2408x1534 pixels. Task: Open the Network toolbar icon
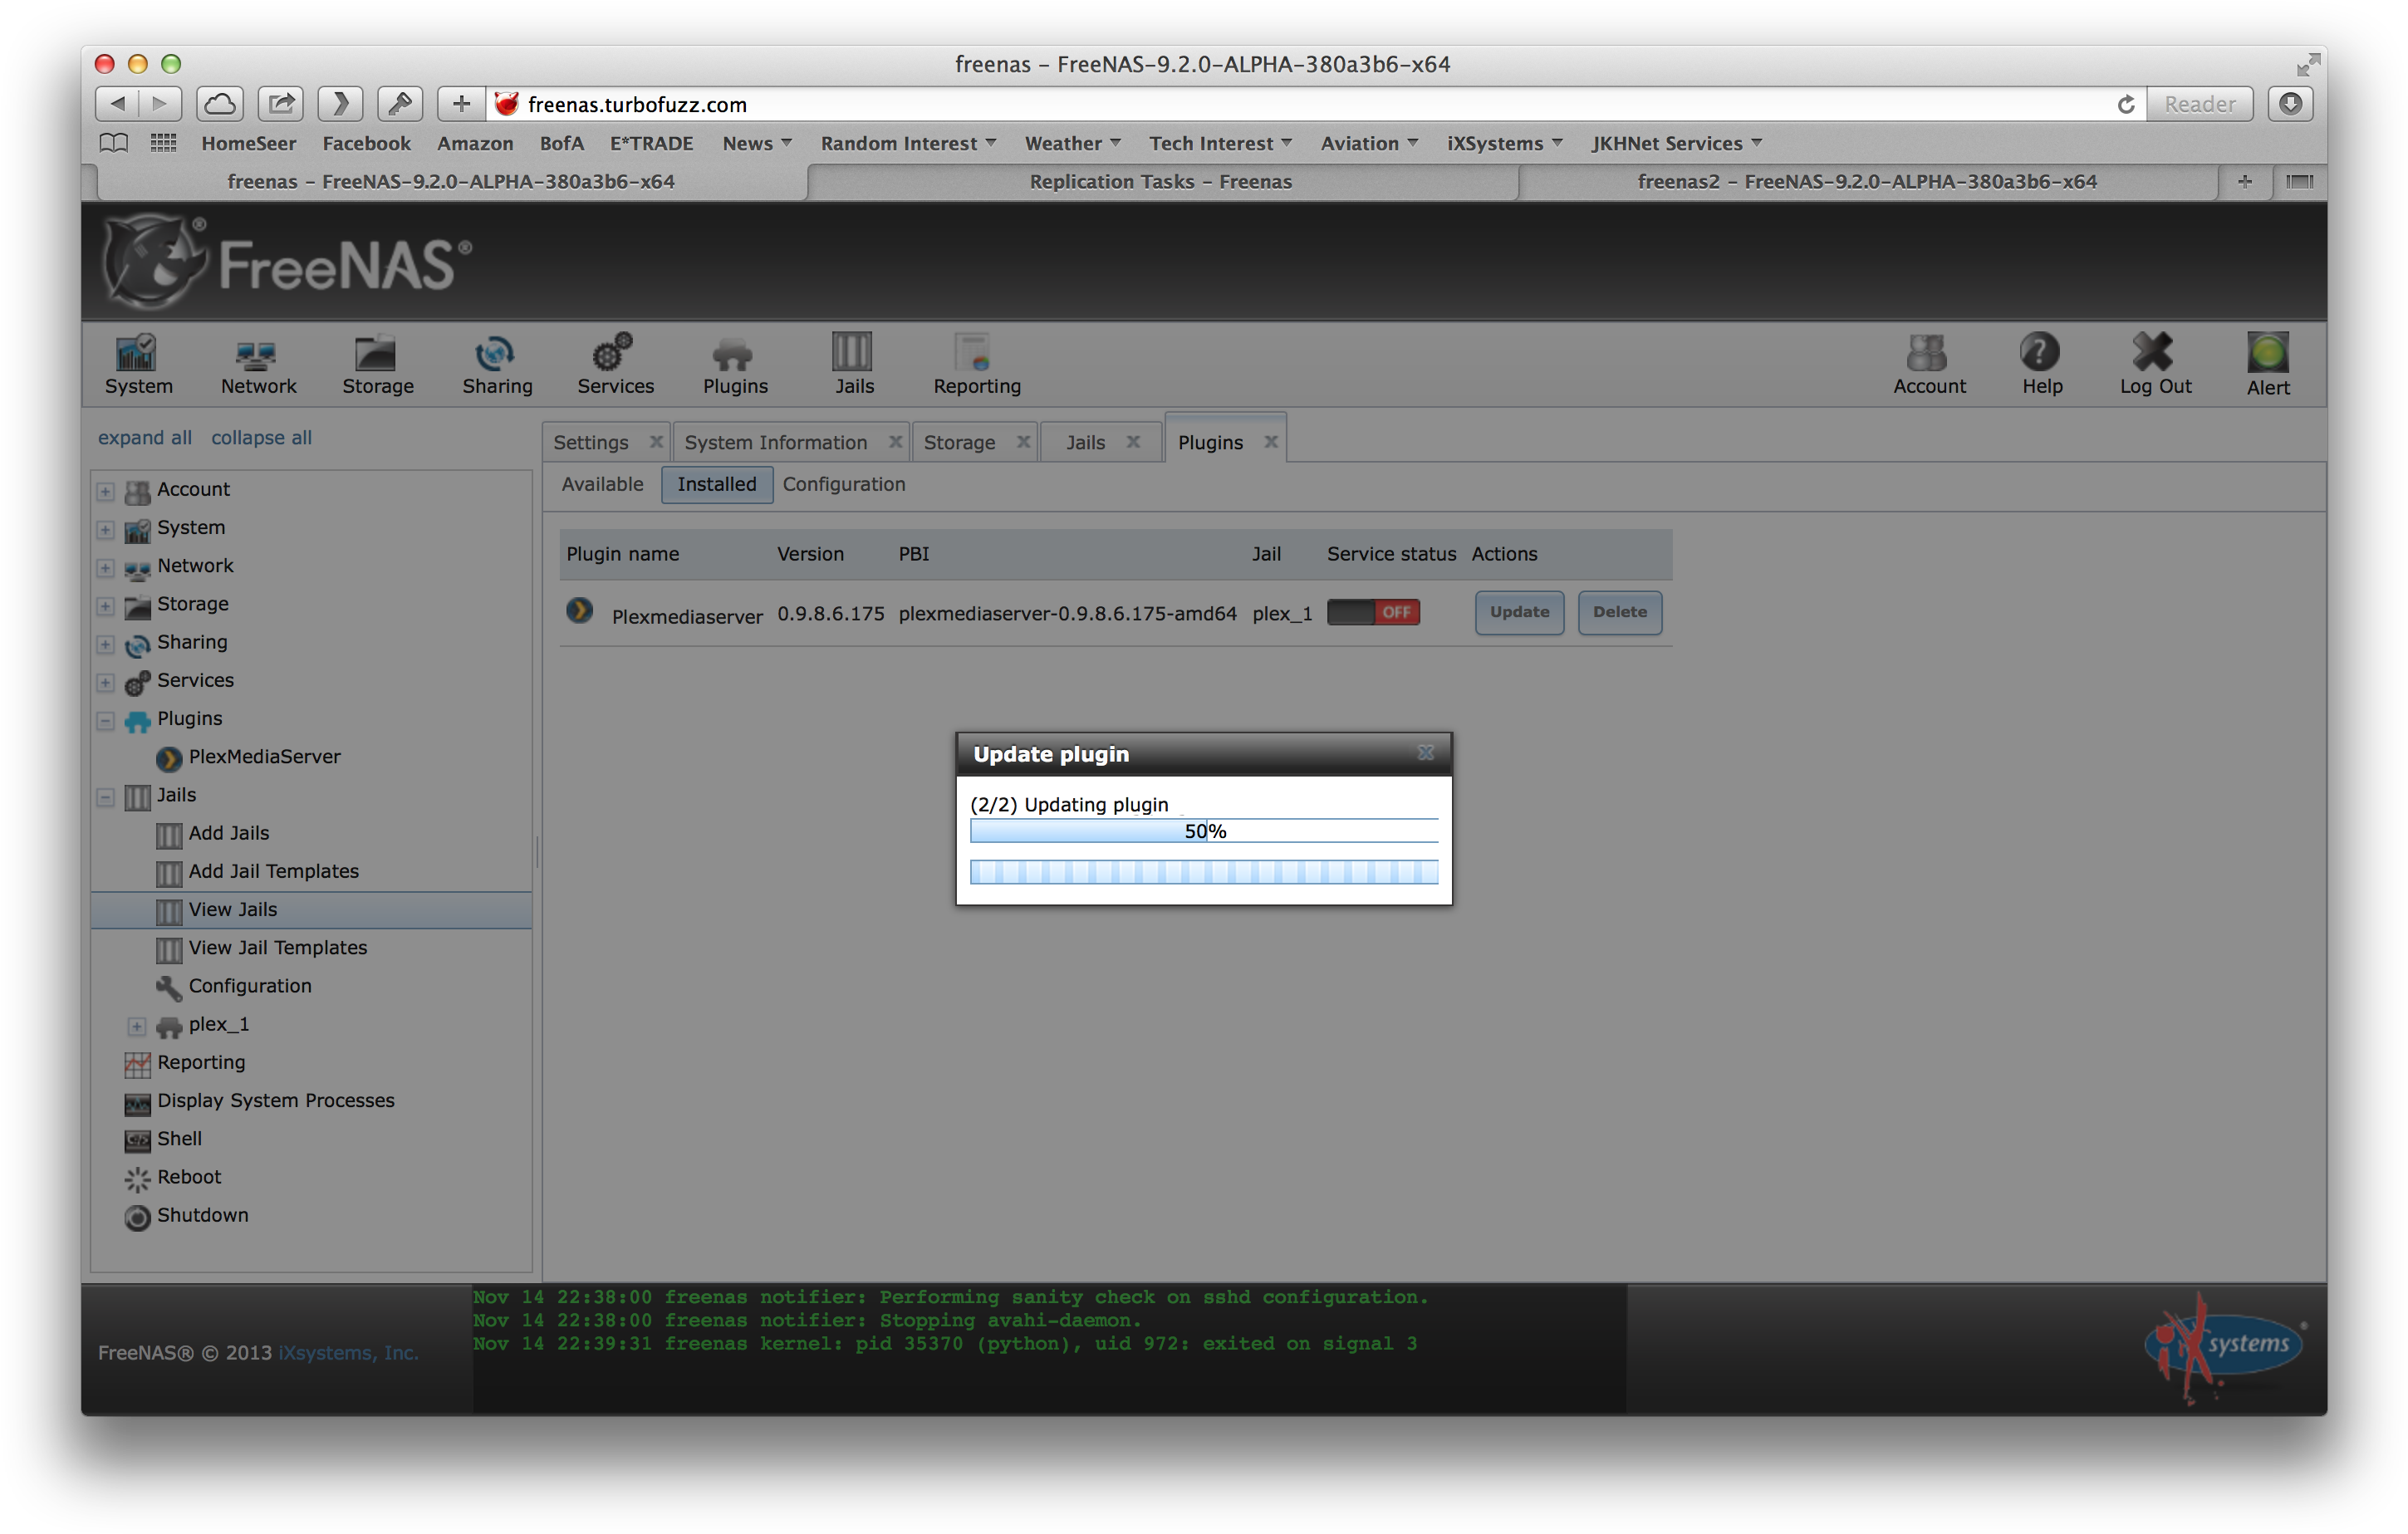click(x=258, y=365)
